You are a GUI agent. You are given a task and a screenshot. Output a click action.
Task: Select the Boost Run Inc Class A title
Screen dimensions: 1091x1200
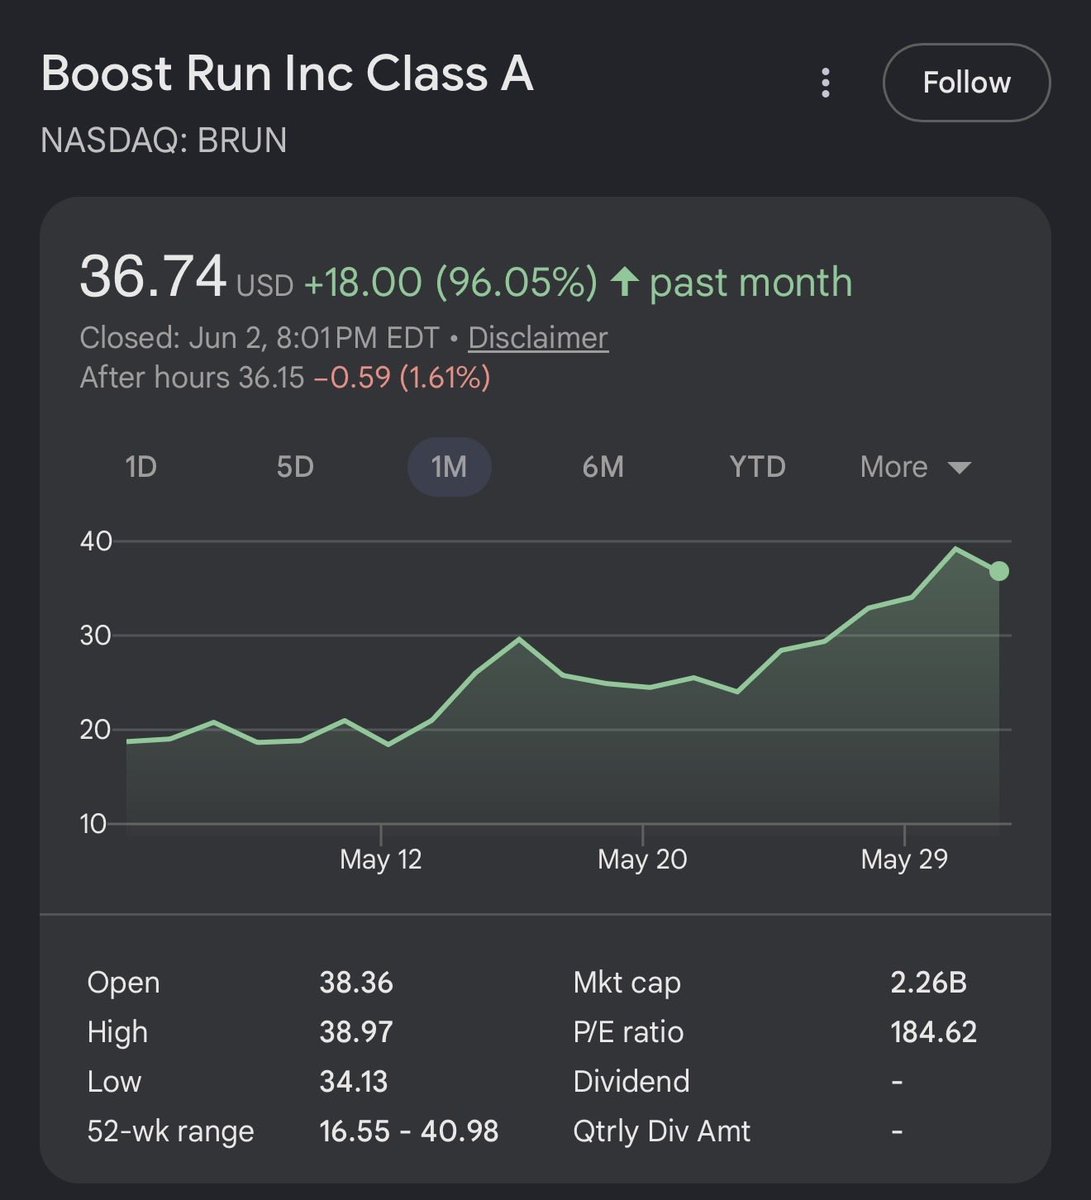[x=287, y=75]
